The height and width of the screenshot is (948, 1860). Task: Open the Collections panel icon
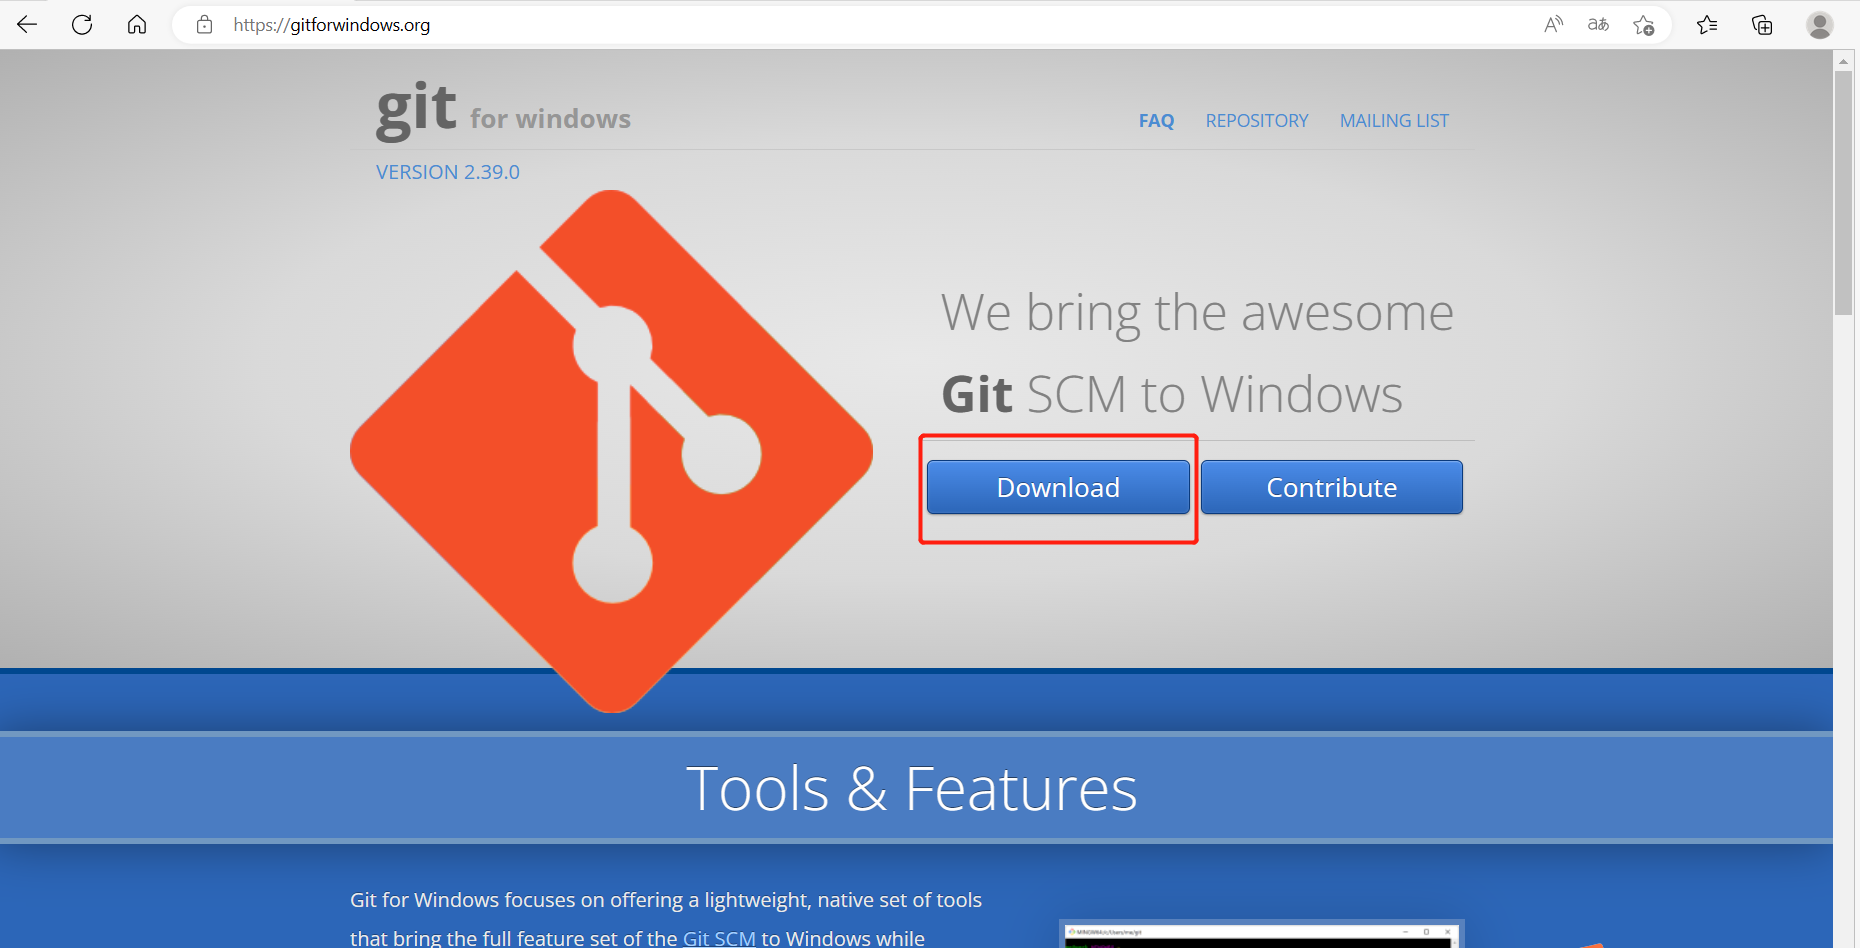point(1762,24)
